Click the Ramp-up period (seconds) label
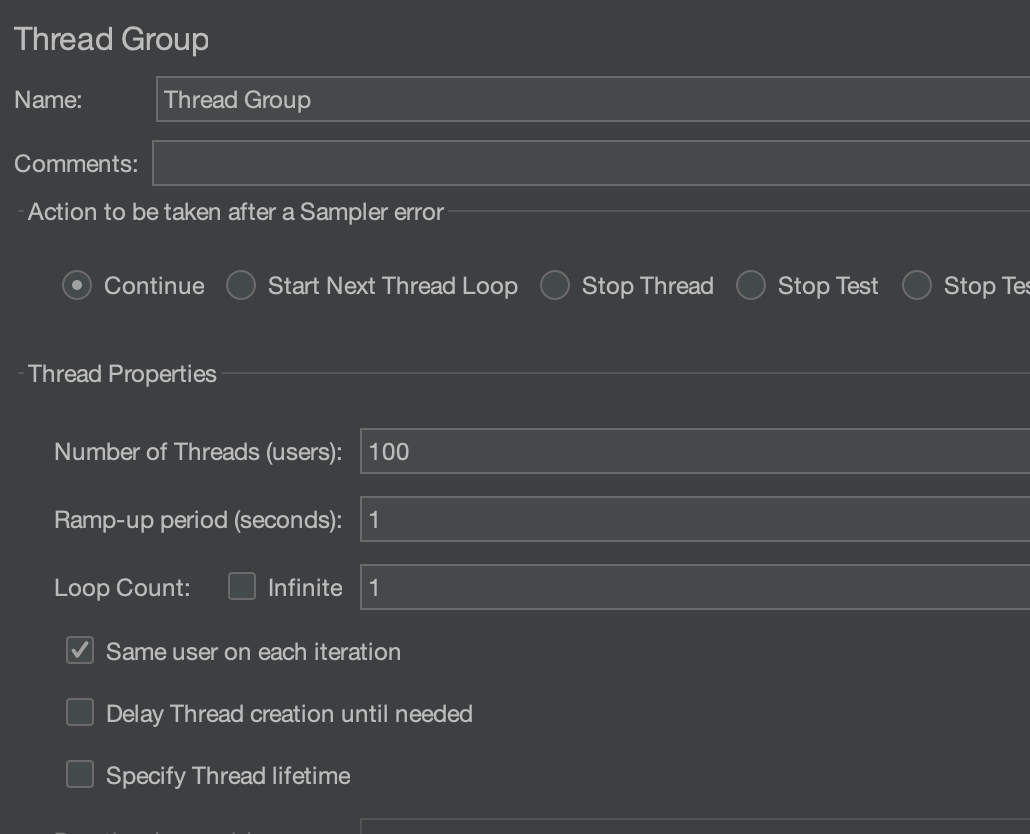Screen dimensions: 1030x834 [x=198, y=520]
